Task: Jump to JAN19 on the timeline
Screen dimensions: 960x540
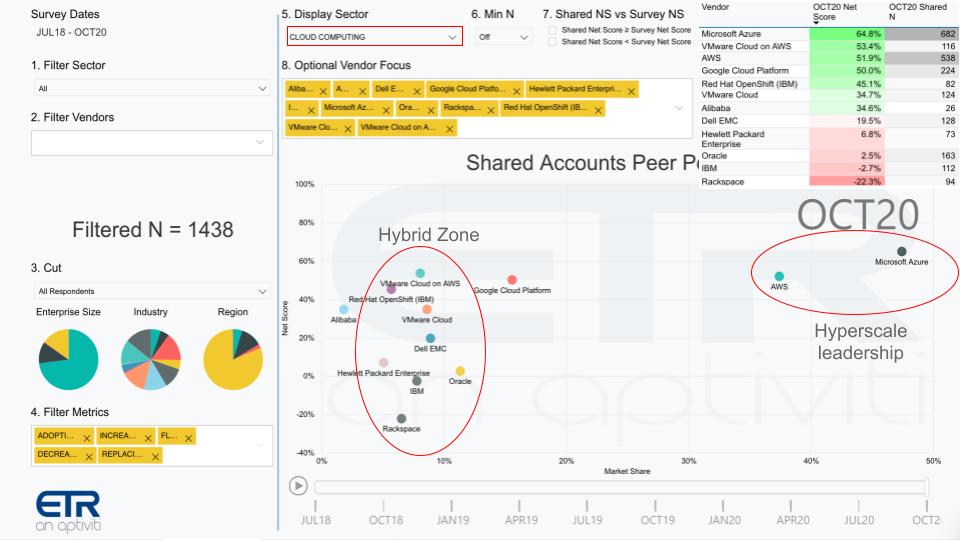Action: 452,520
